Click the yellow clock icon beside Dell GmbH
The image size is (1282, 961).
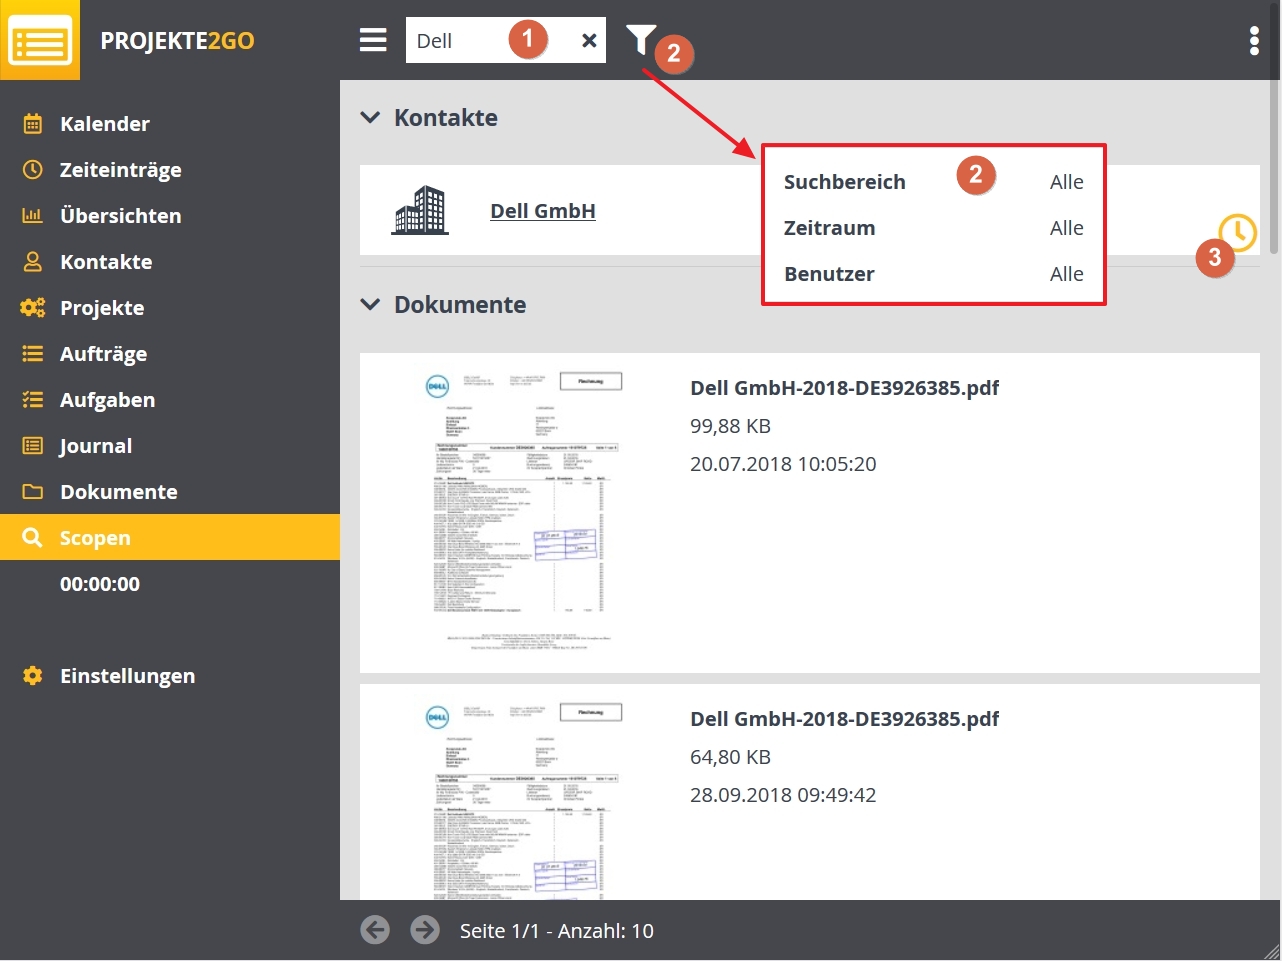pos(1238,232)
